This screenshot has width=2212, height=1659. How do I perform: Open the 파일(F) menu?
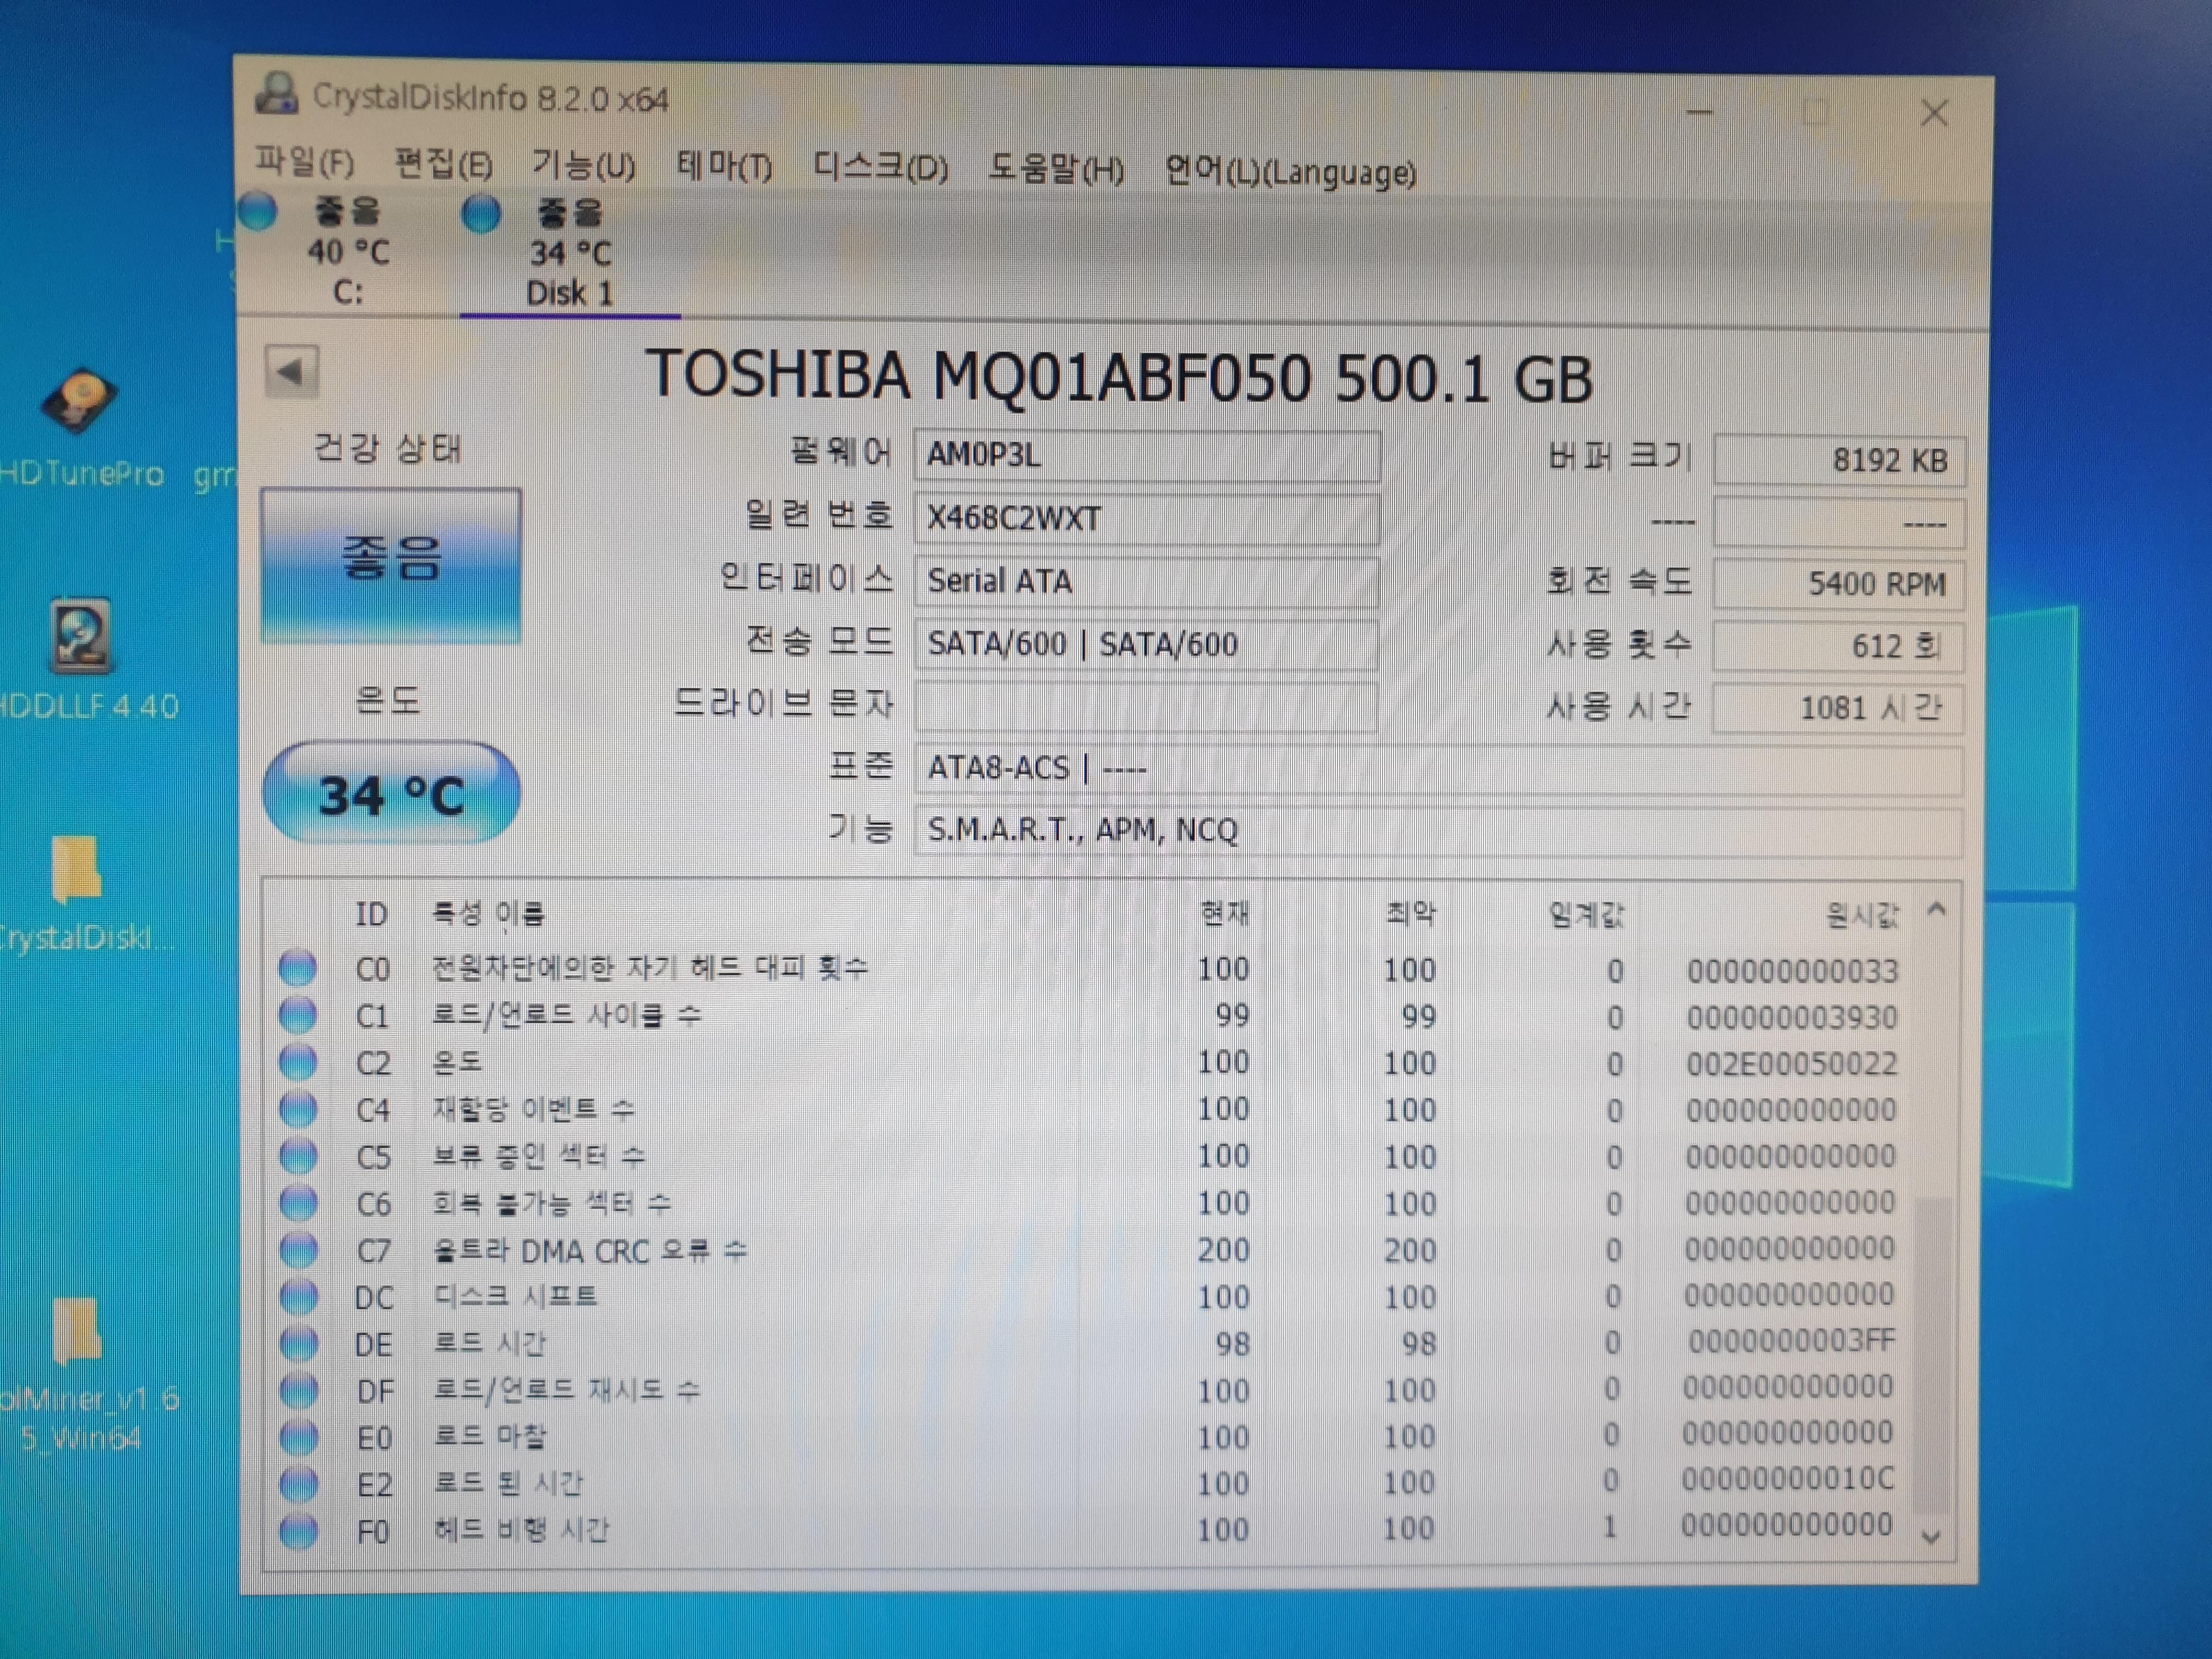point(304,163)
